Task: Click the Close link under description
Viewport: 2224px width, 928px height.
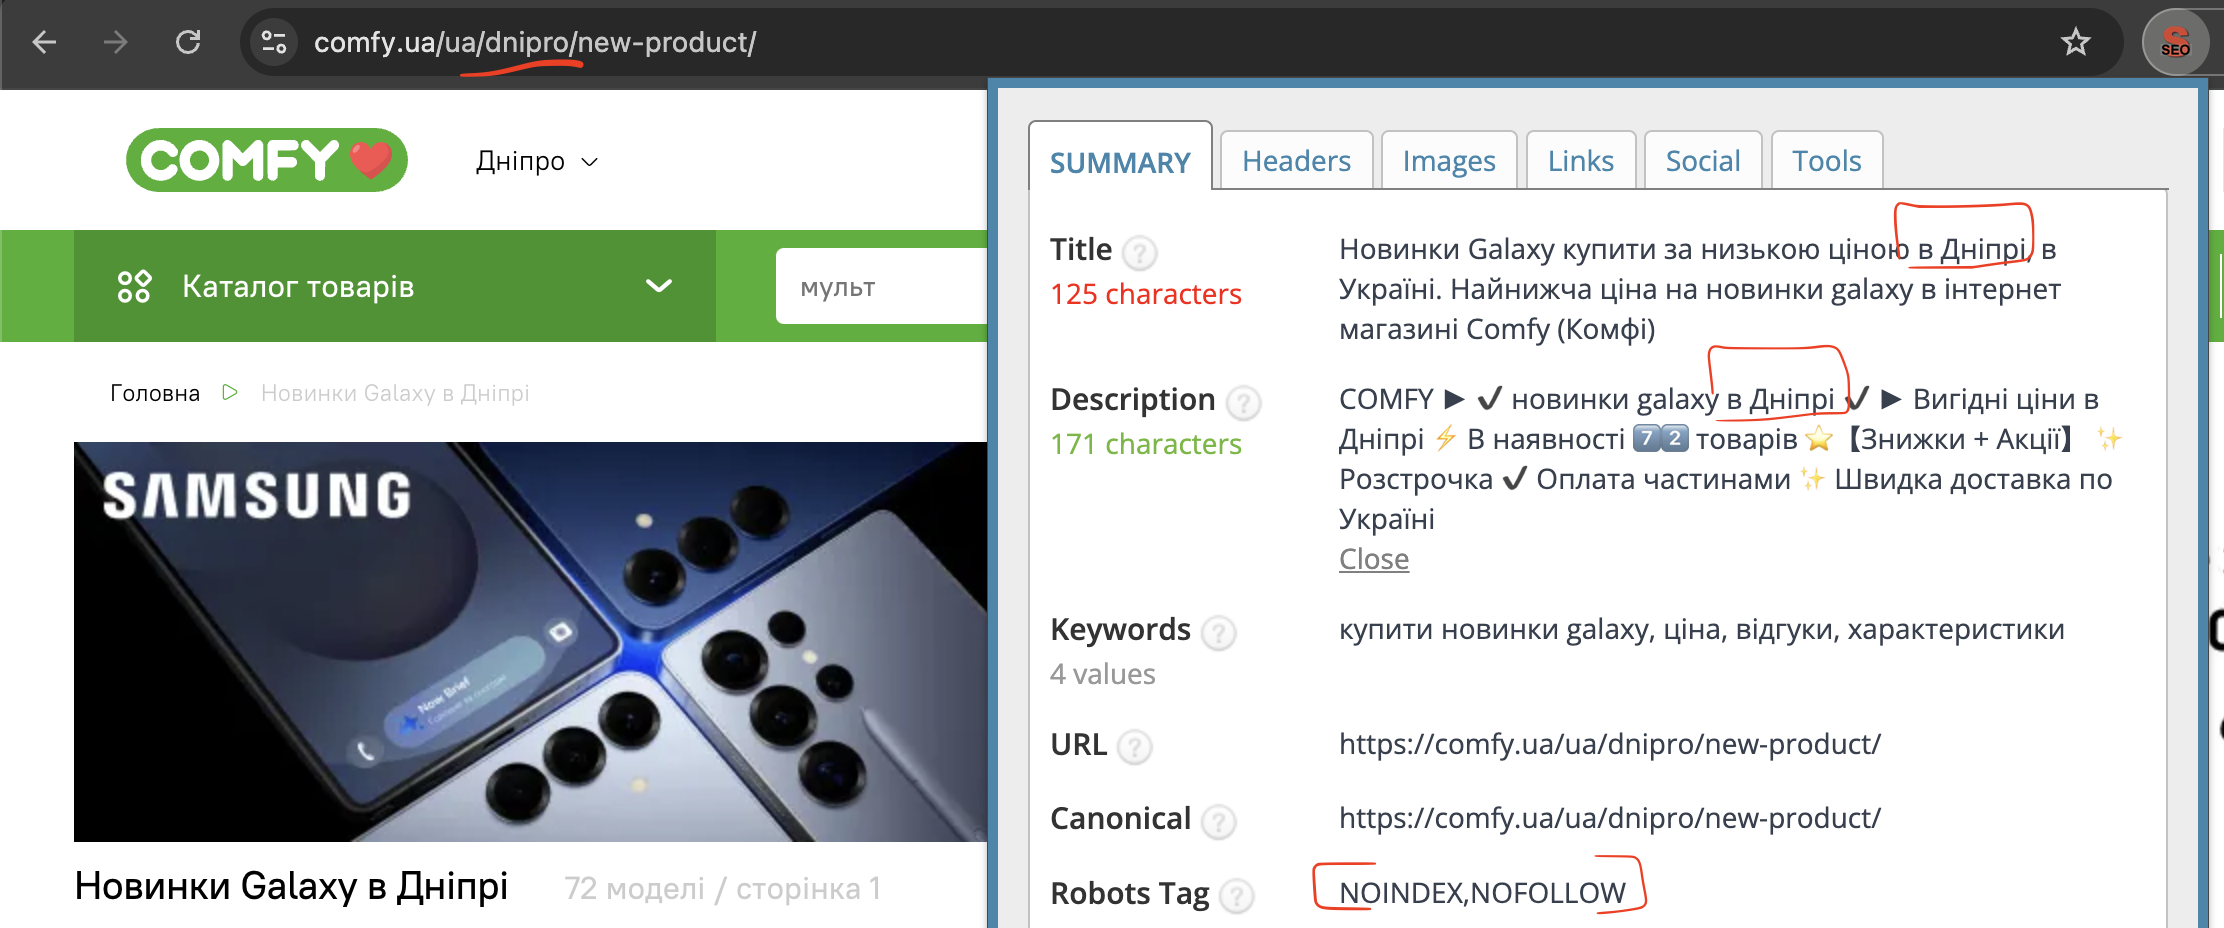Action: click(x=1374, y=559)
